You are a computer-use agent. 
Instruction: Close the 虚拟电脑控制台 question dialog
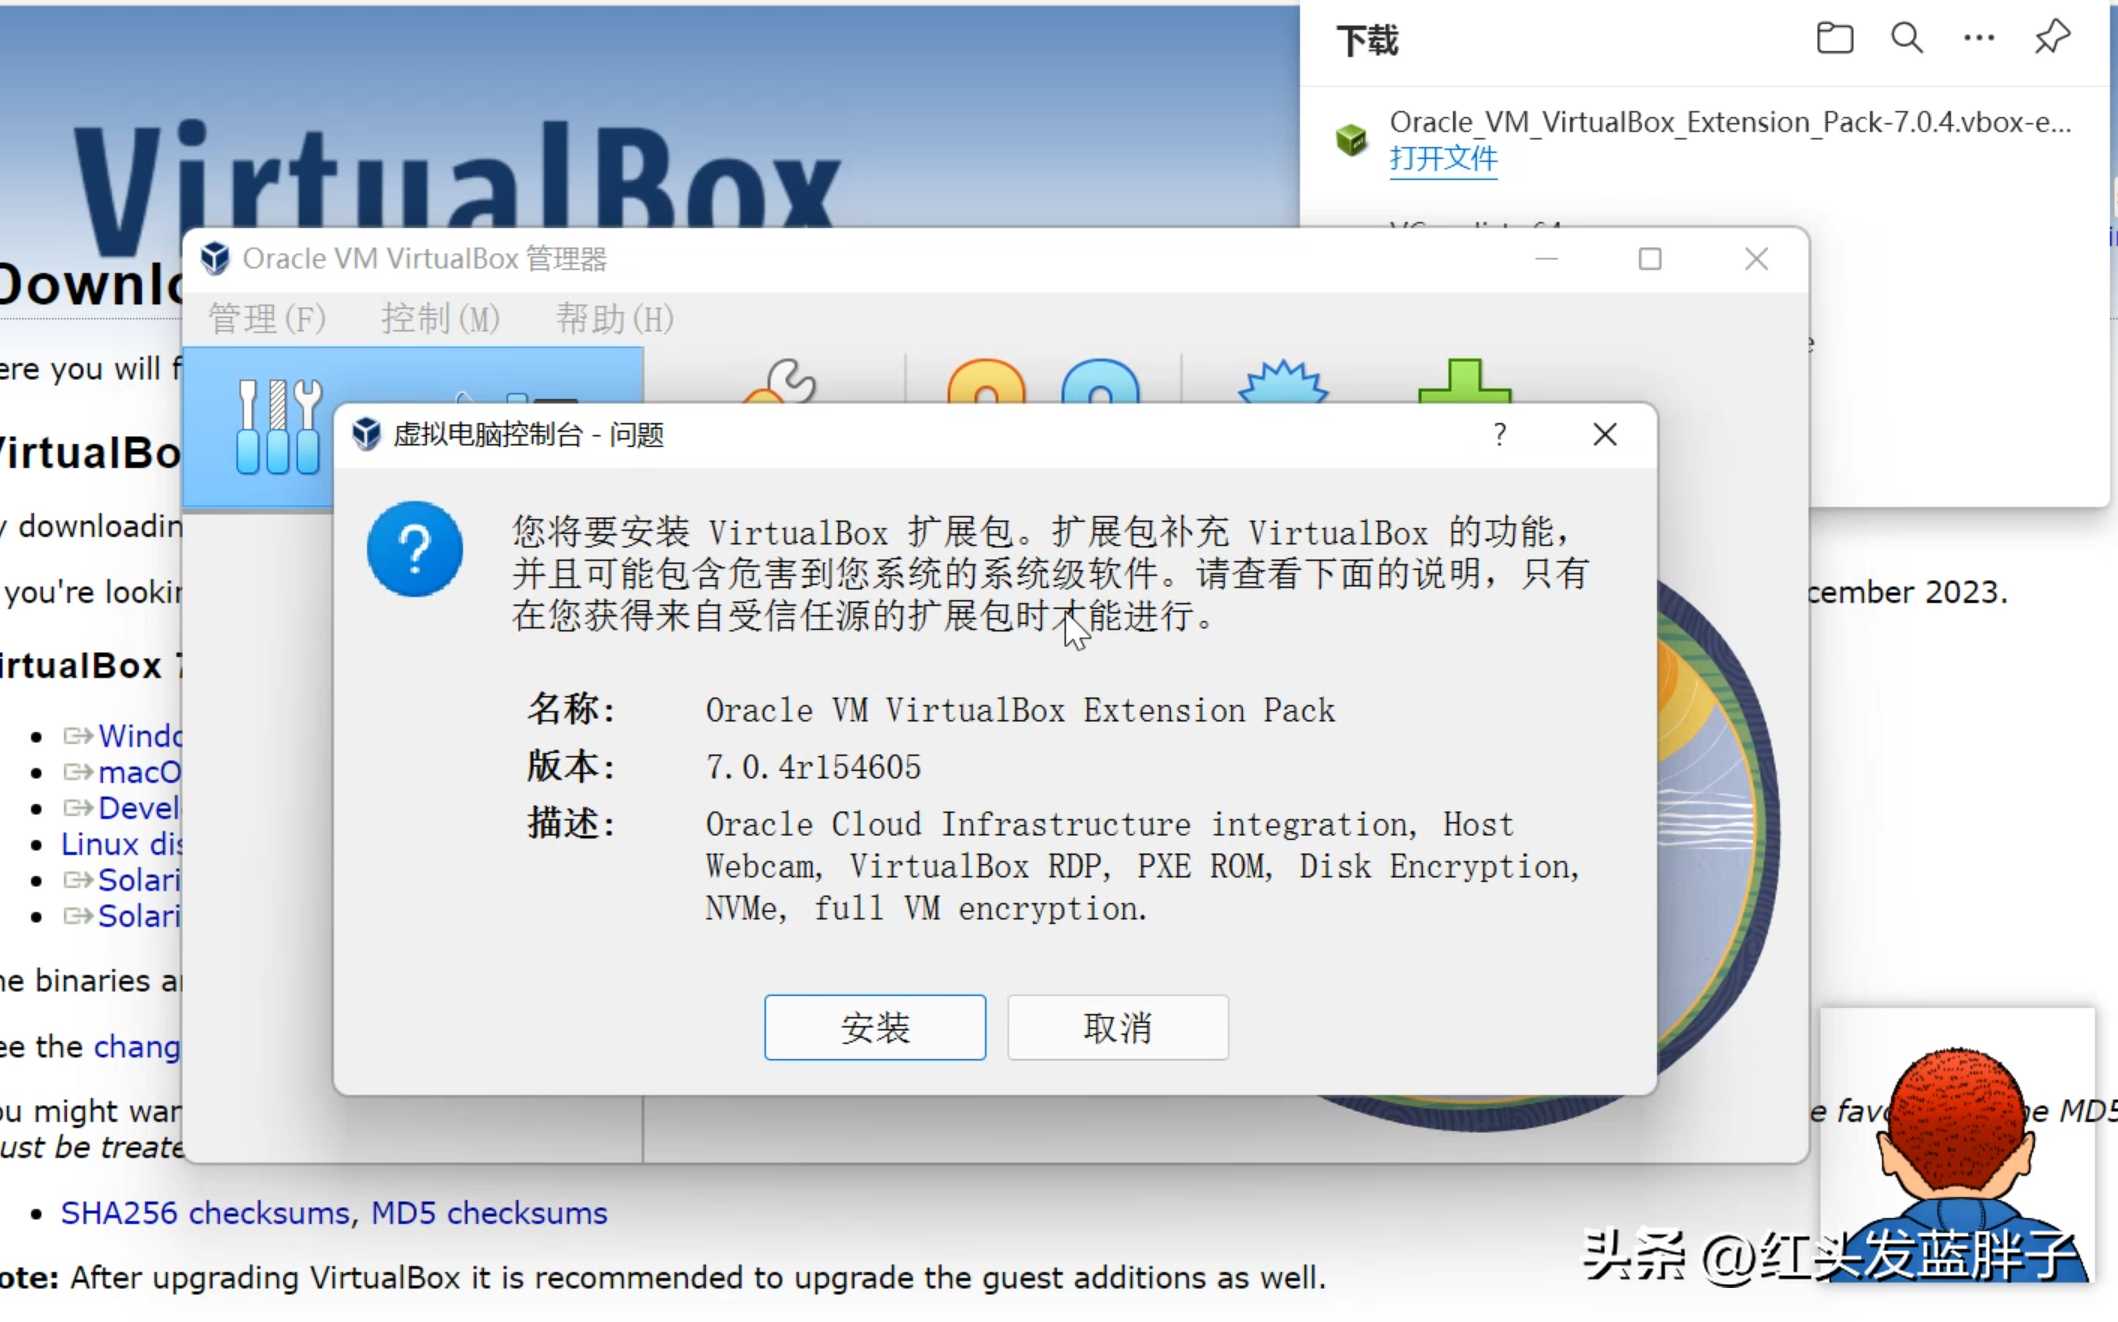click(1605, 434)
